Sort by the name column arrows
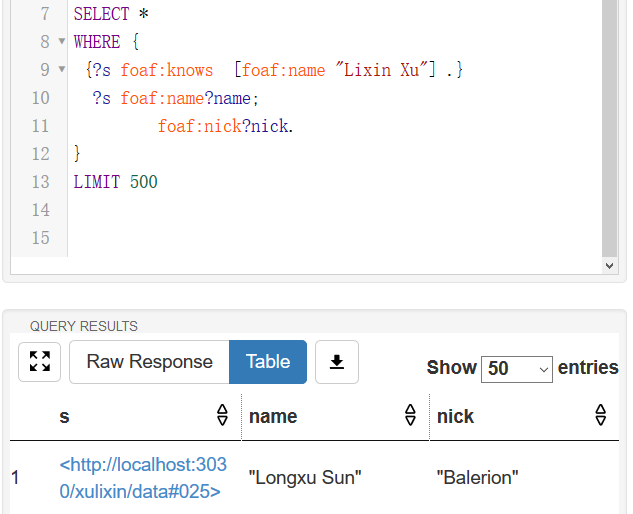This screenshot has height=514, width=633. pos(410,416)
